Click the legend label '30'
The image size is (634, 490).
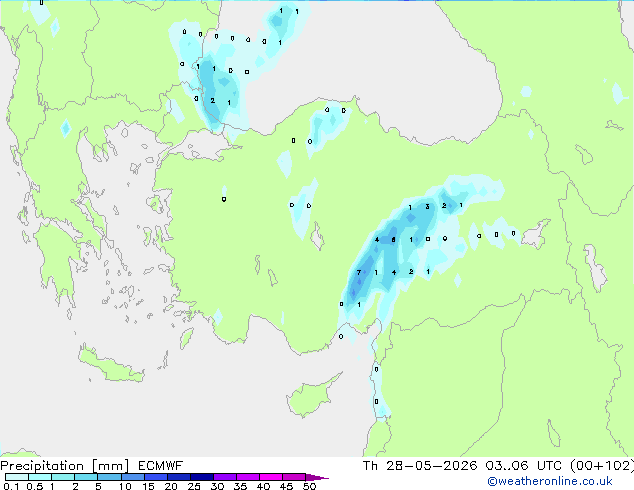(x=217, y=486)
